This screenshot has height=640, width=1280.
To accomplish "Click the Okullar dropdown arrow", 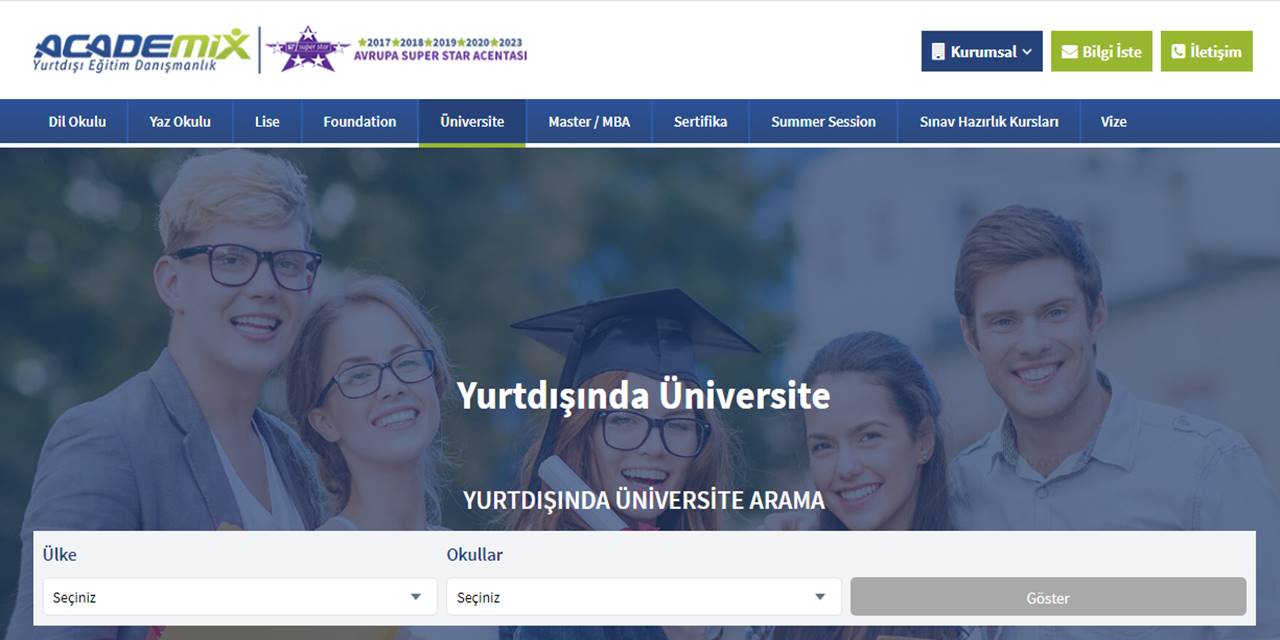I will tap(820, 597).
